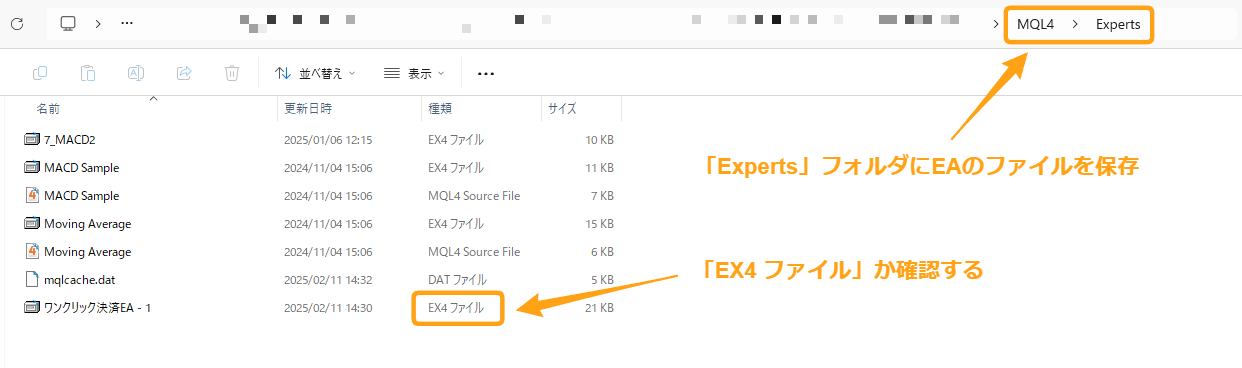Click the This PC monitor icon in address bar
1242x368 pixels.
(68, 23)
